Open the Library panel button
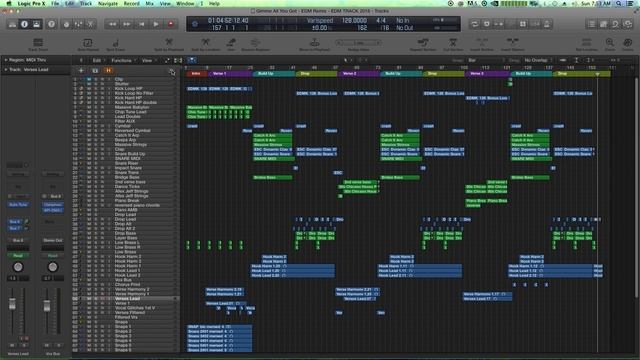The width and height of the screenshot is (640, 360). point(12,24)
